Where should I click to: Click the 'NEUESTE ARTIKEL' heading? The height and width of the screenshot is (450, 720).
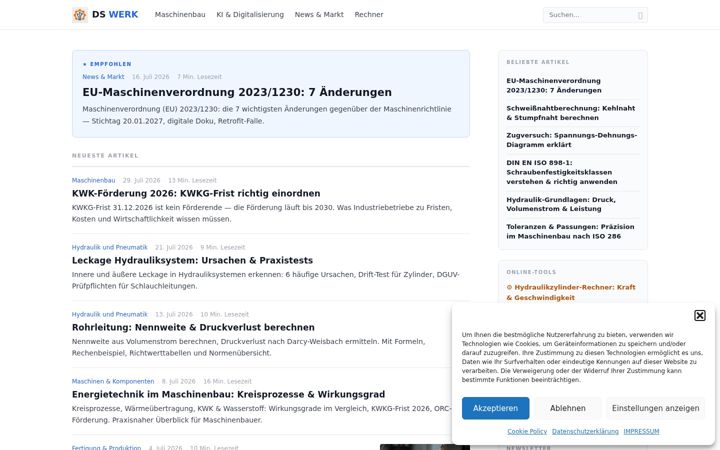[x=105, y=156]
